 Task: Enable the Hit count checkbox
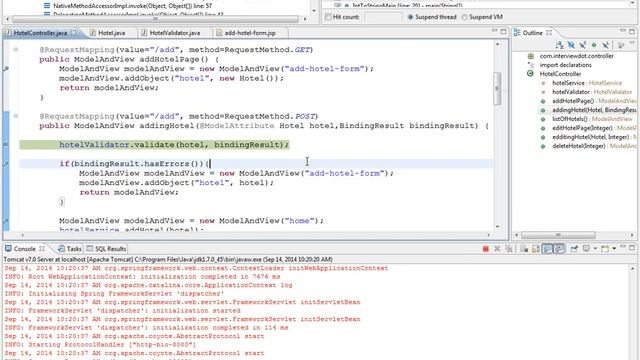point(328,17)
